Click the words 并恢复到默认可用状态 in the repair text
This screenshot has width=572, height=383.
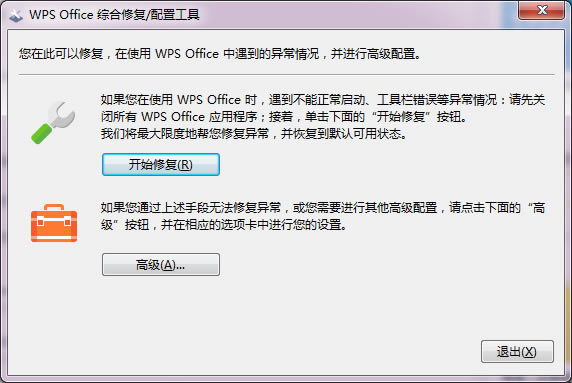341,134
